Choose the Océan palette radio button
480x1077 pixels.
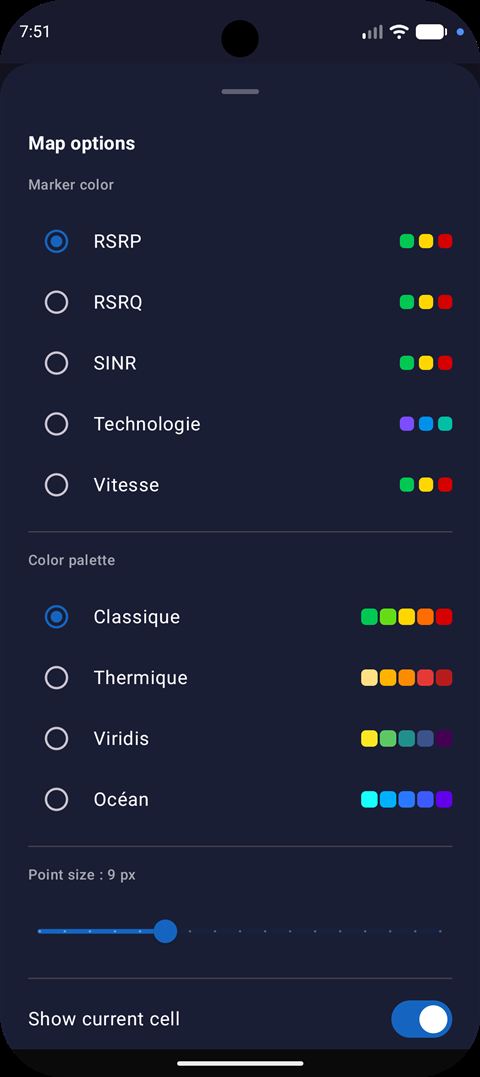[56, 800]
